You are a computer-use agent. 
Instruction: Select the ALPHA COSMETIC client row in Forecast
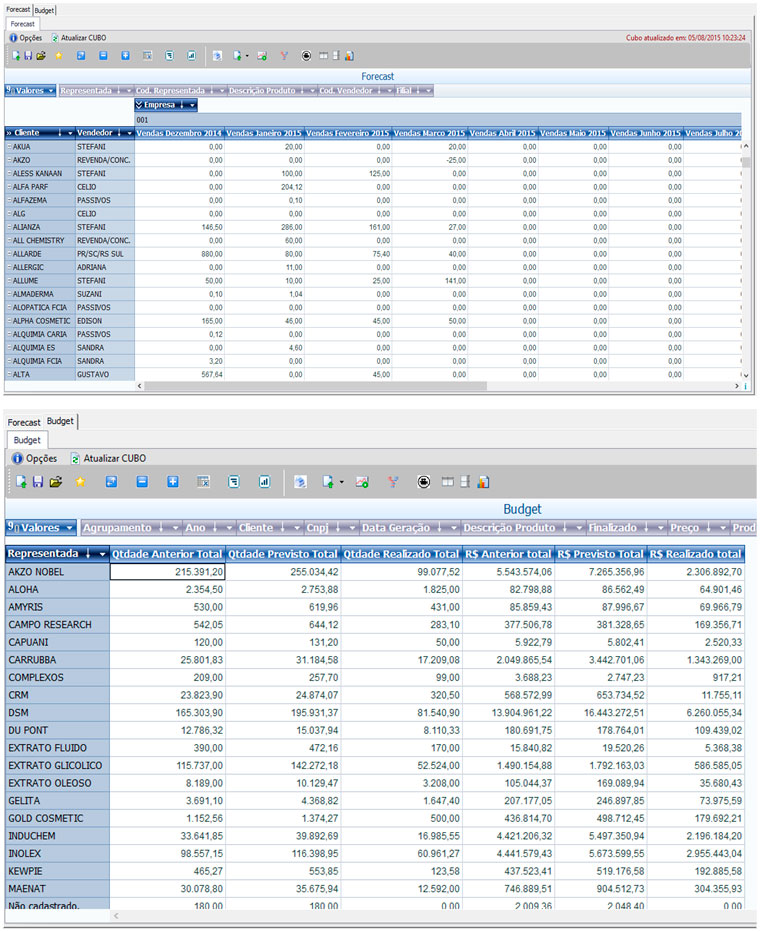(x=40, y=321)
